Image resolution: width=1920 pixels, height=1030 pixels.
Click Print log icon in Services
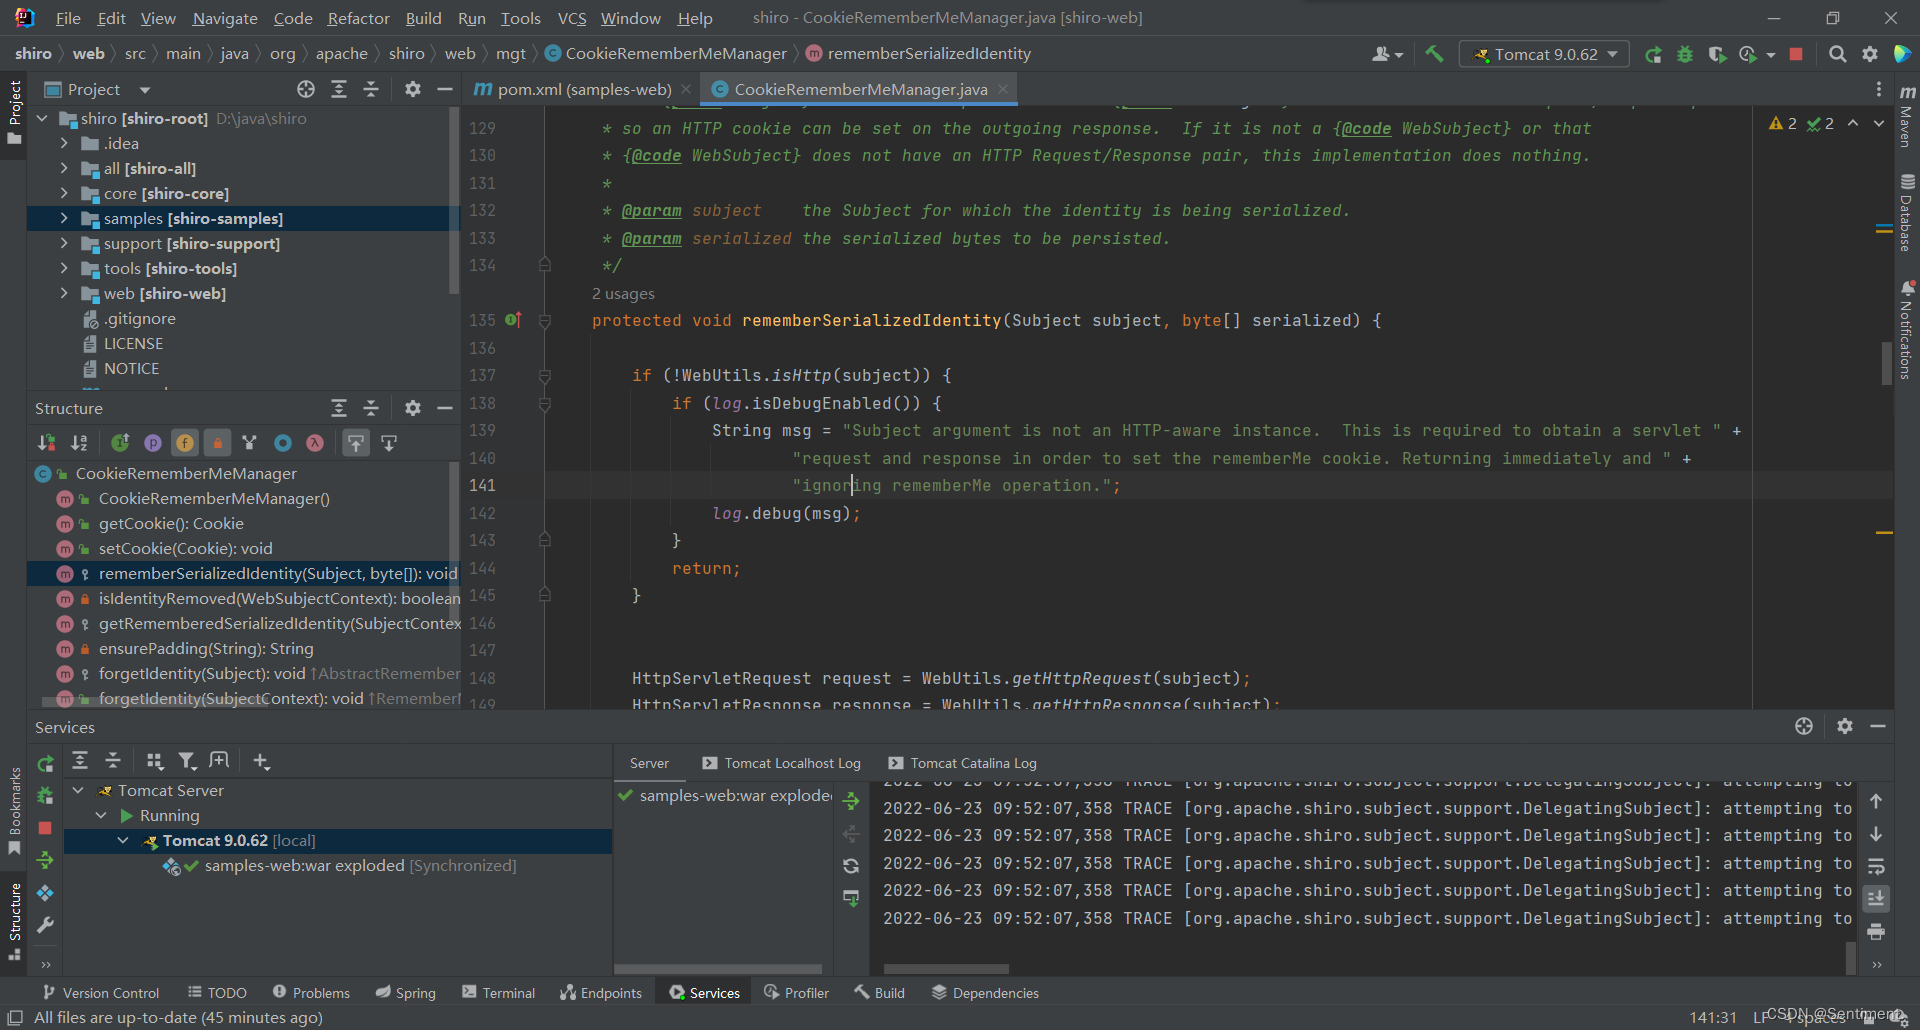click(x=1876, y=931)
